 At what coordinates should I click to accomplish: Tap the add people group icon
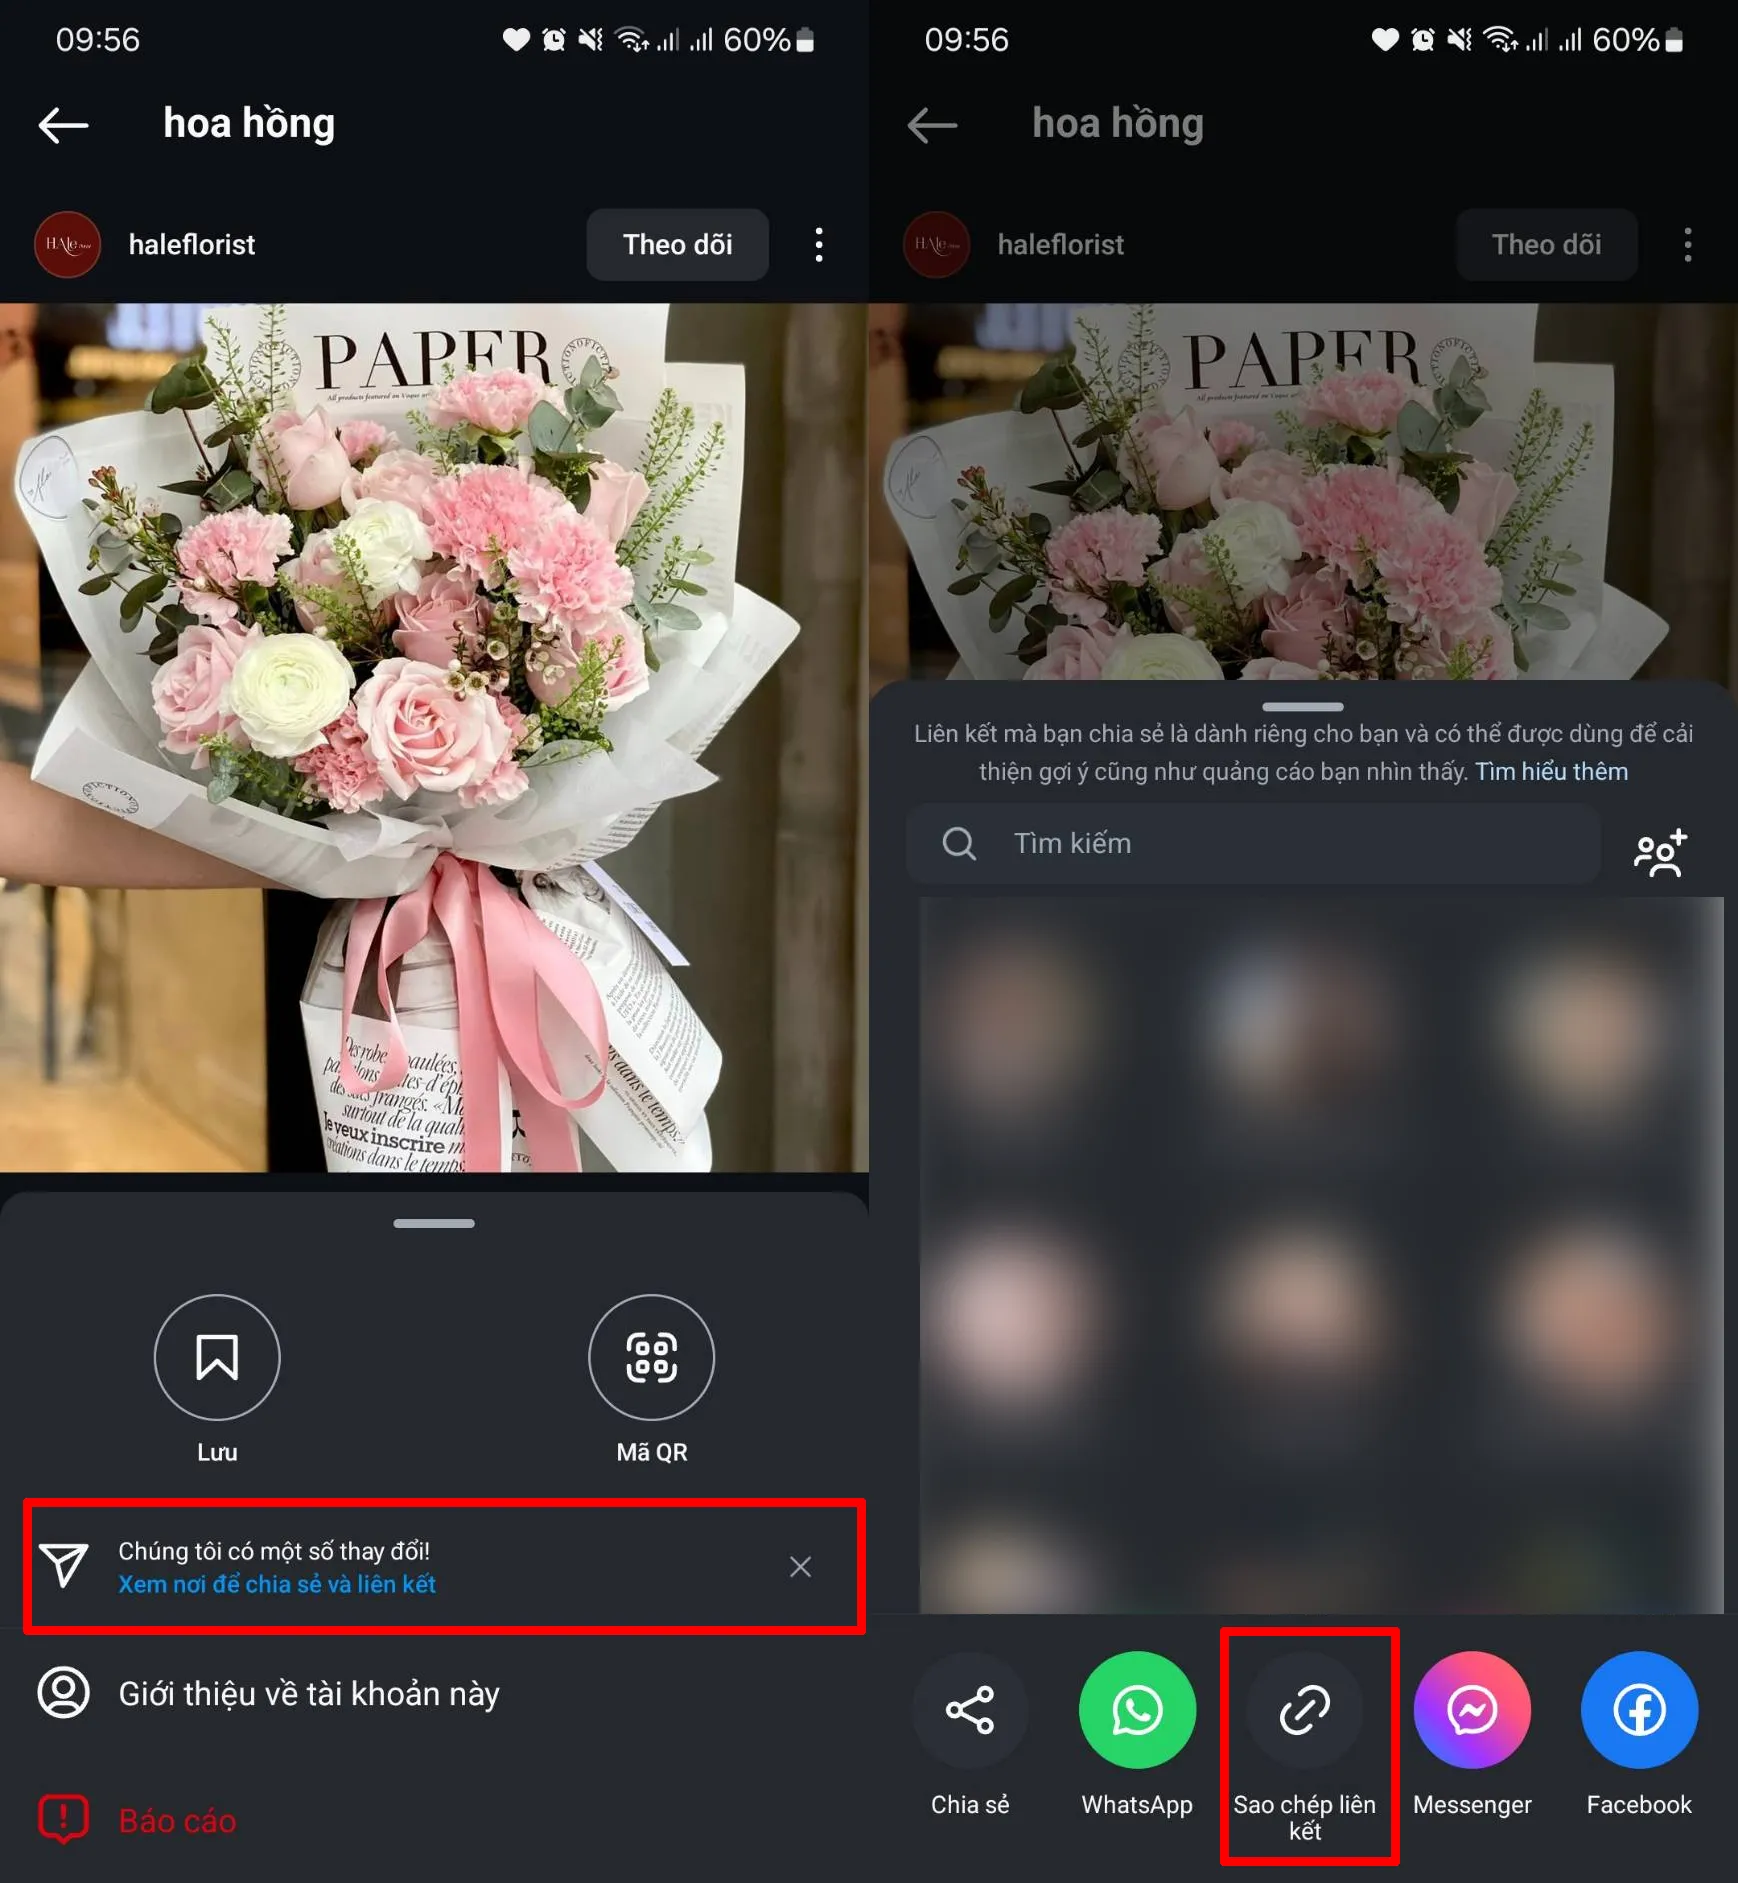pyautogui.click(x=1660, y=852)
